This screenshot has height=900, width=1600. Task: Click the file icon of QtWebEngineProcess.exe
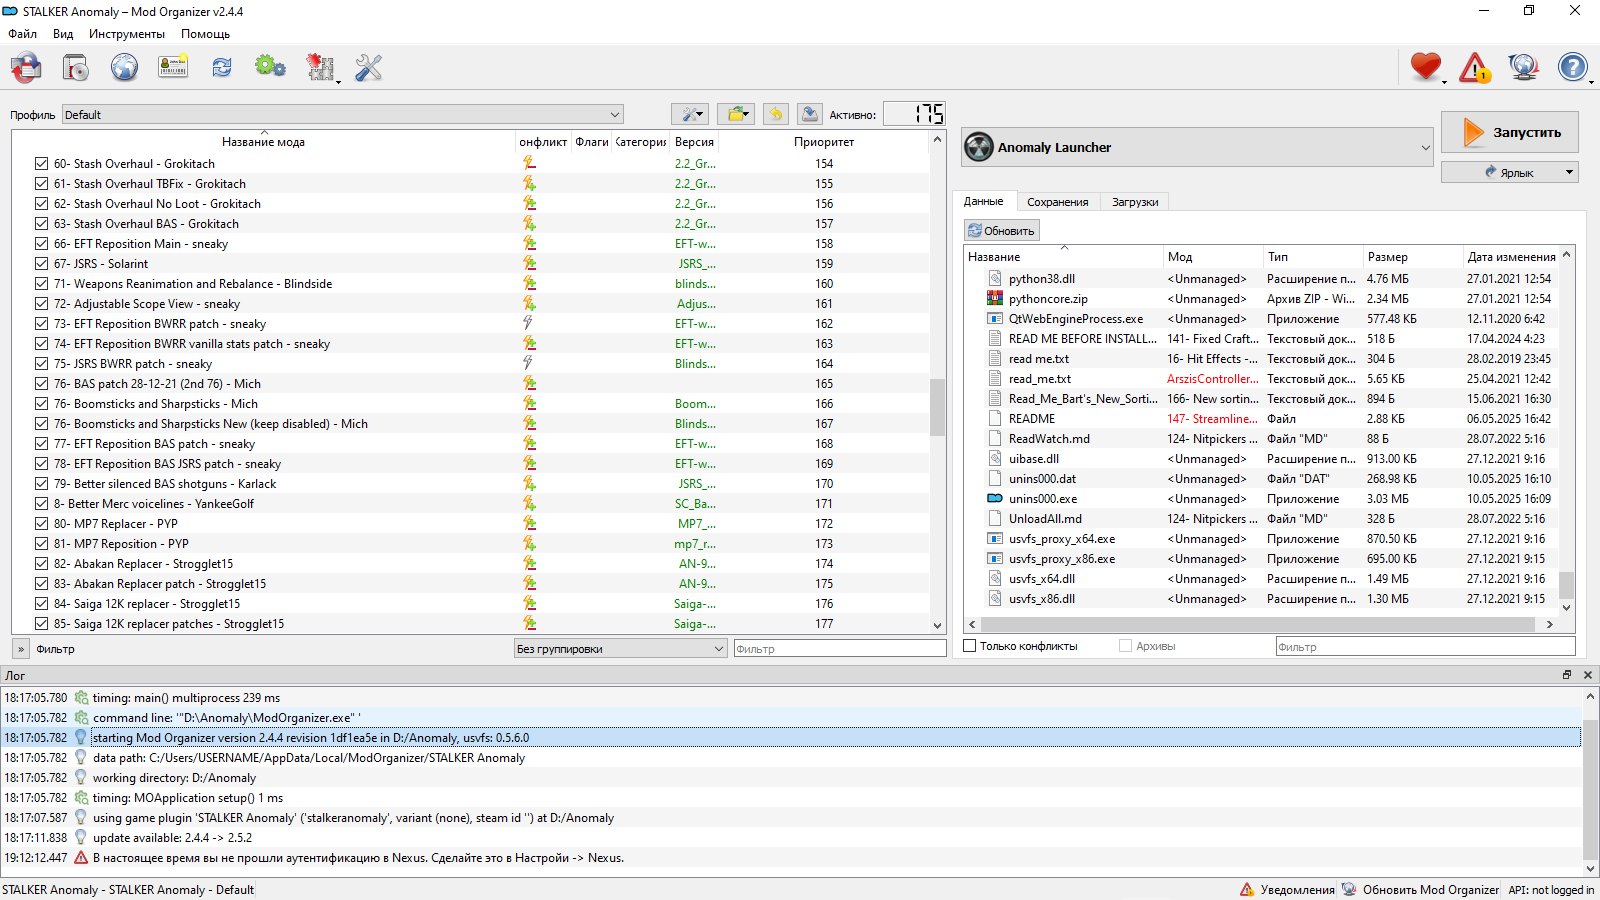tap(994, 318)
